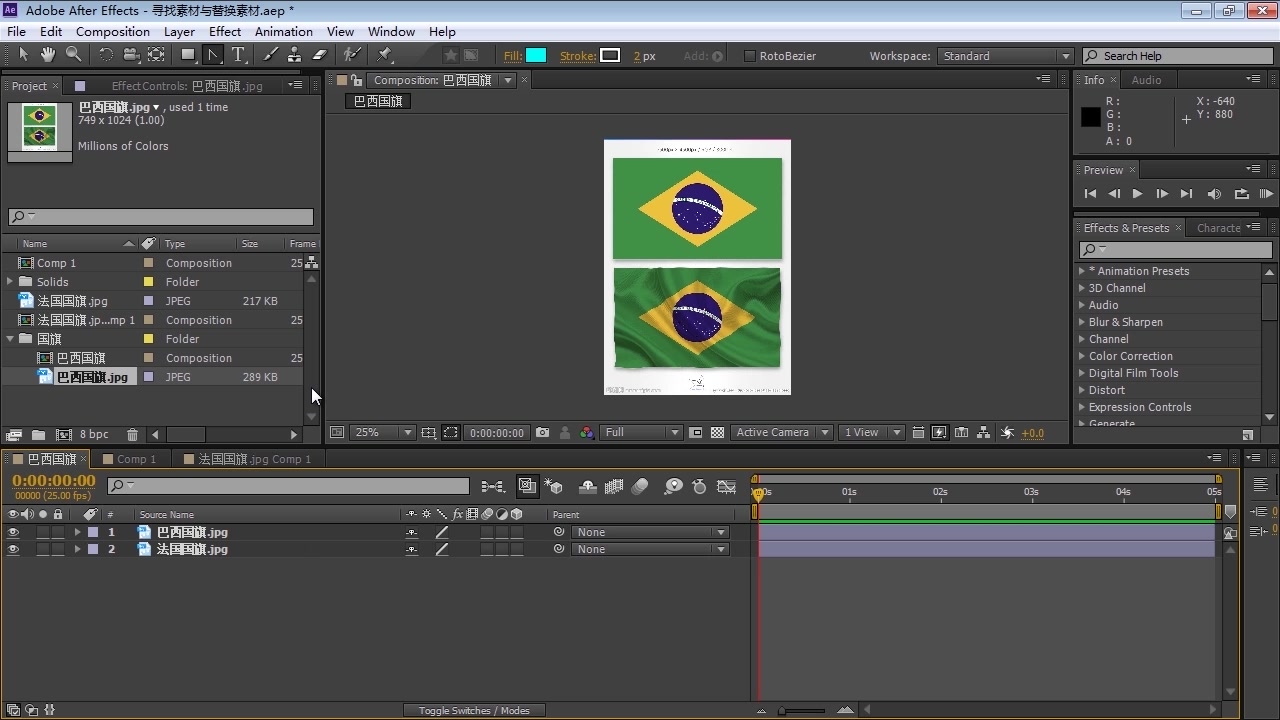The width and height of the screenshot is (1280, 720).
Task: Reset exposure icon in viewer
Action: 1008,433
